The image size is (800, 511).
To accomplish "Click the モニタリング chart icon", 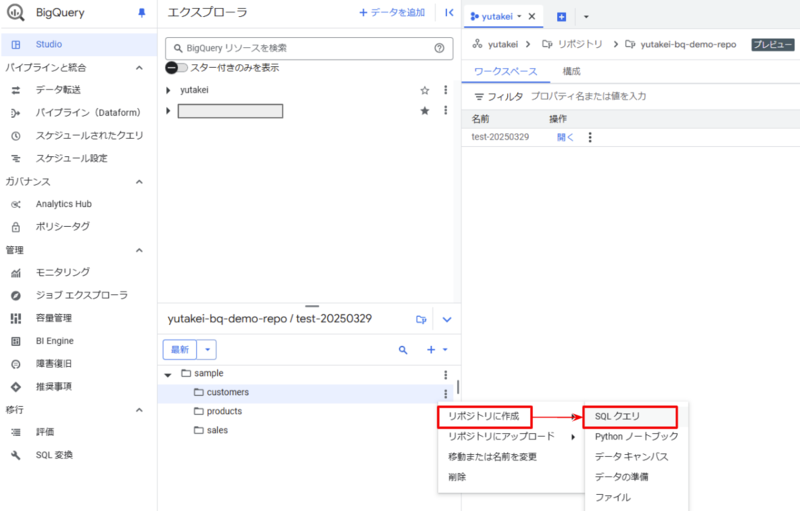I will [16, 273].
